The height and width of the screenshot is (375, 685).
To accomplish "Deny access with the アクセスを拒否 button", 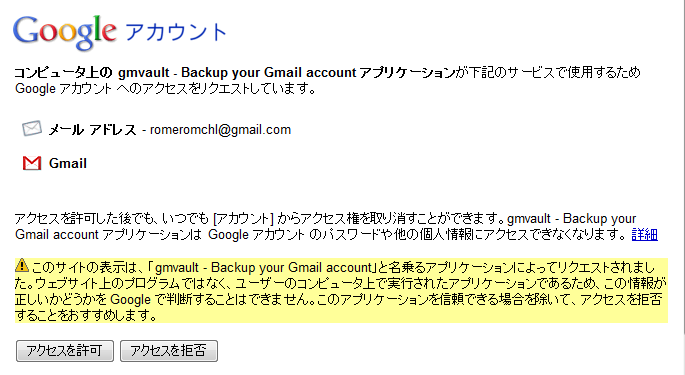I will tap(169, 351).
